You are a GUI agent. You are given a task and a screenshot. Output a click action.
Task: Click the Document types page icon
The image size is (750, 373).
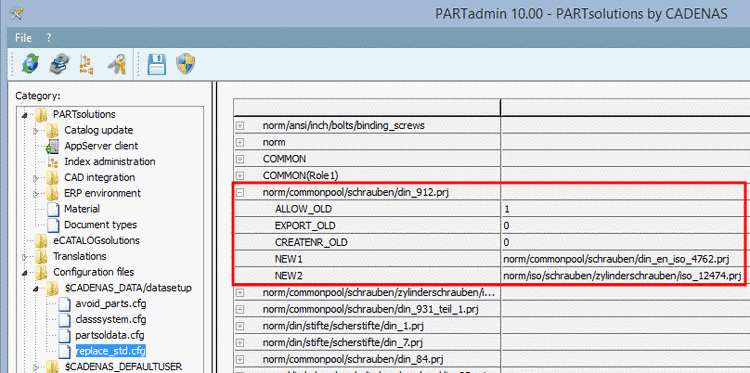coord(53,225)
